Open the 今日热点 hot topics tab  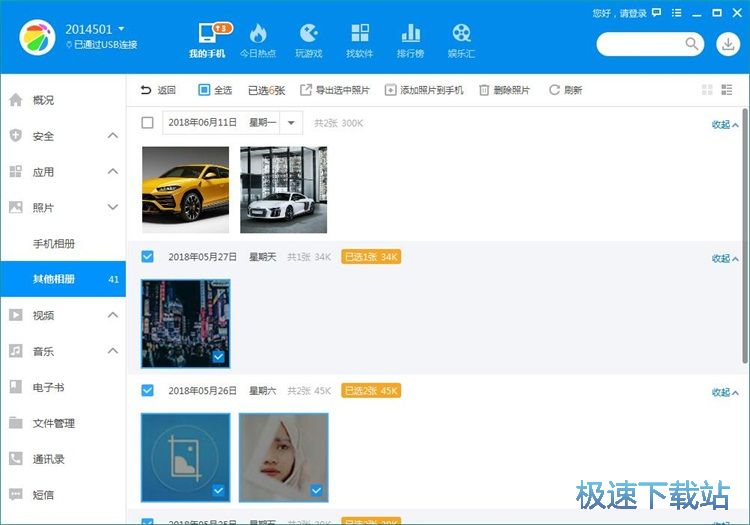coord(258,41)
